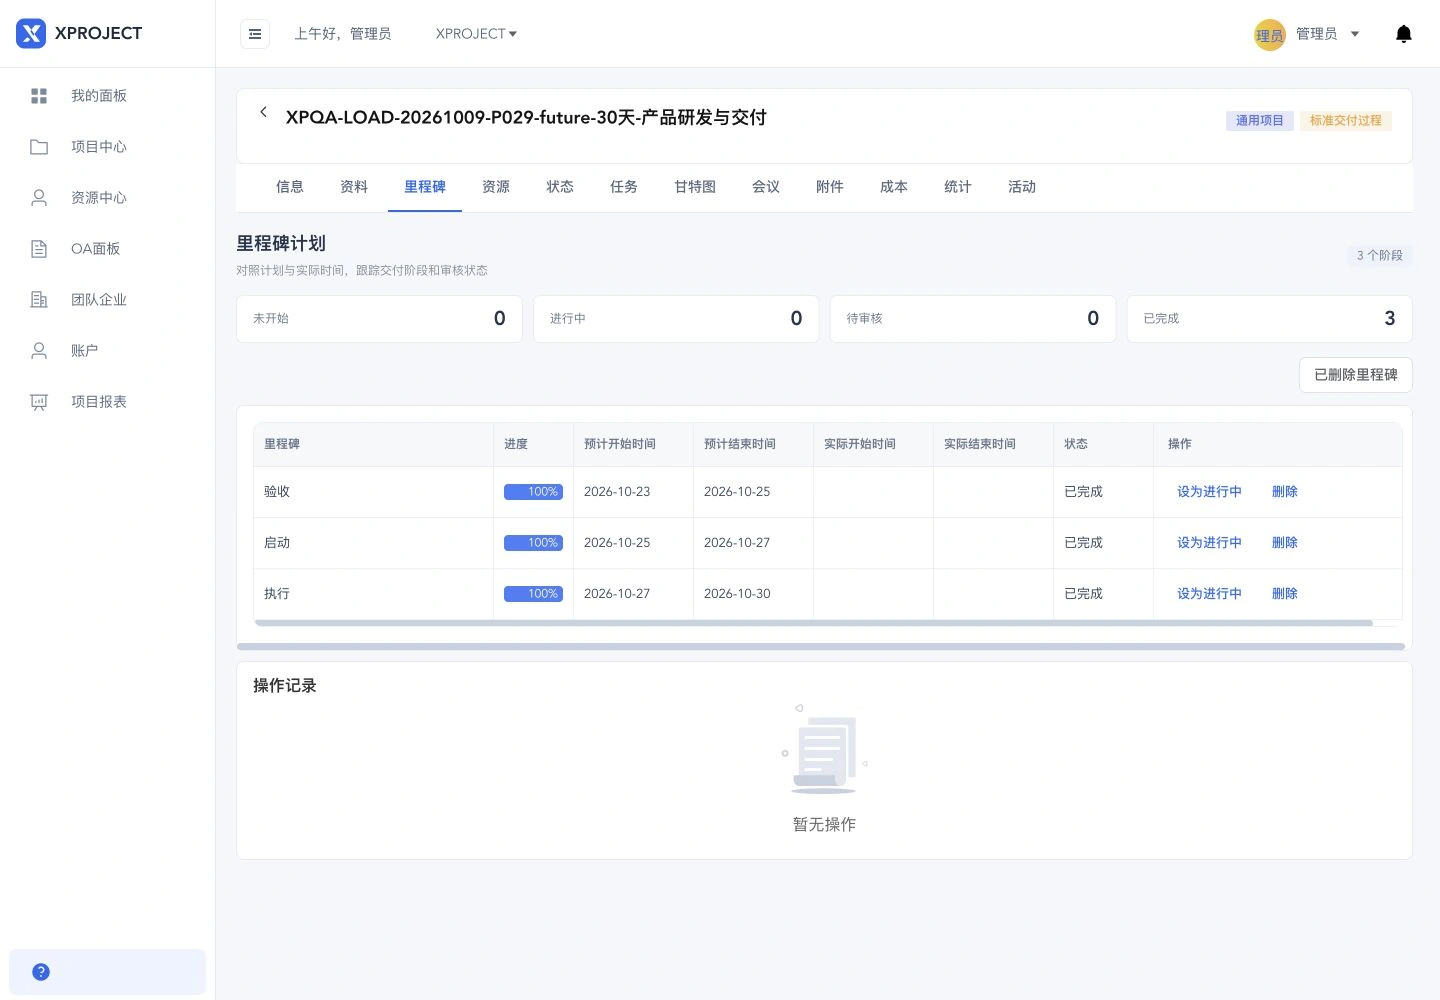Click the back arrow beside project title
This screenshot has height=1000, width=1440.
[263, 112]
